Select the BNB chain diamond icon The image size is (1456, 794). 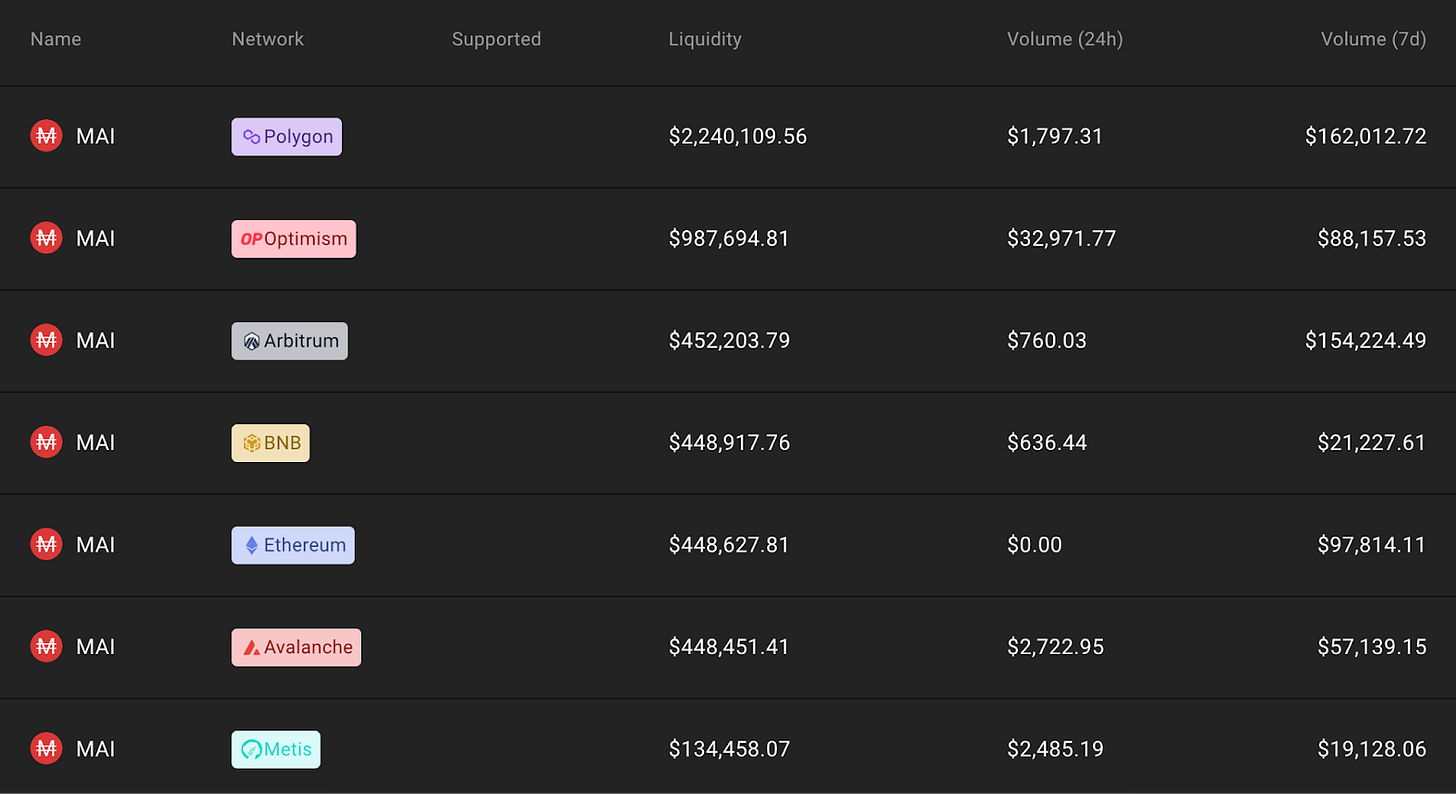[251, 442]
